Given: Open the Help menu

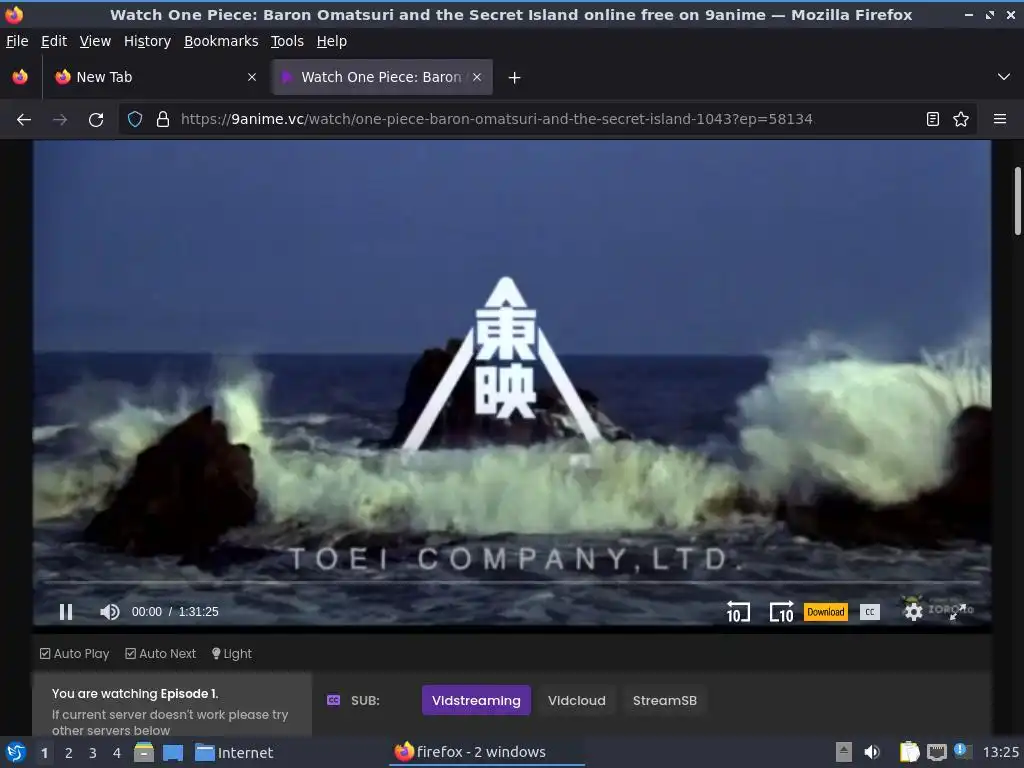Looking at the screenshot, I should pyautogui.click(x=332, y=41).
